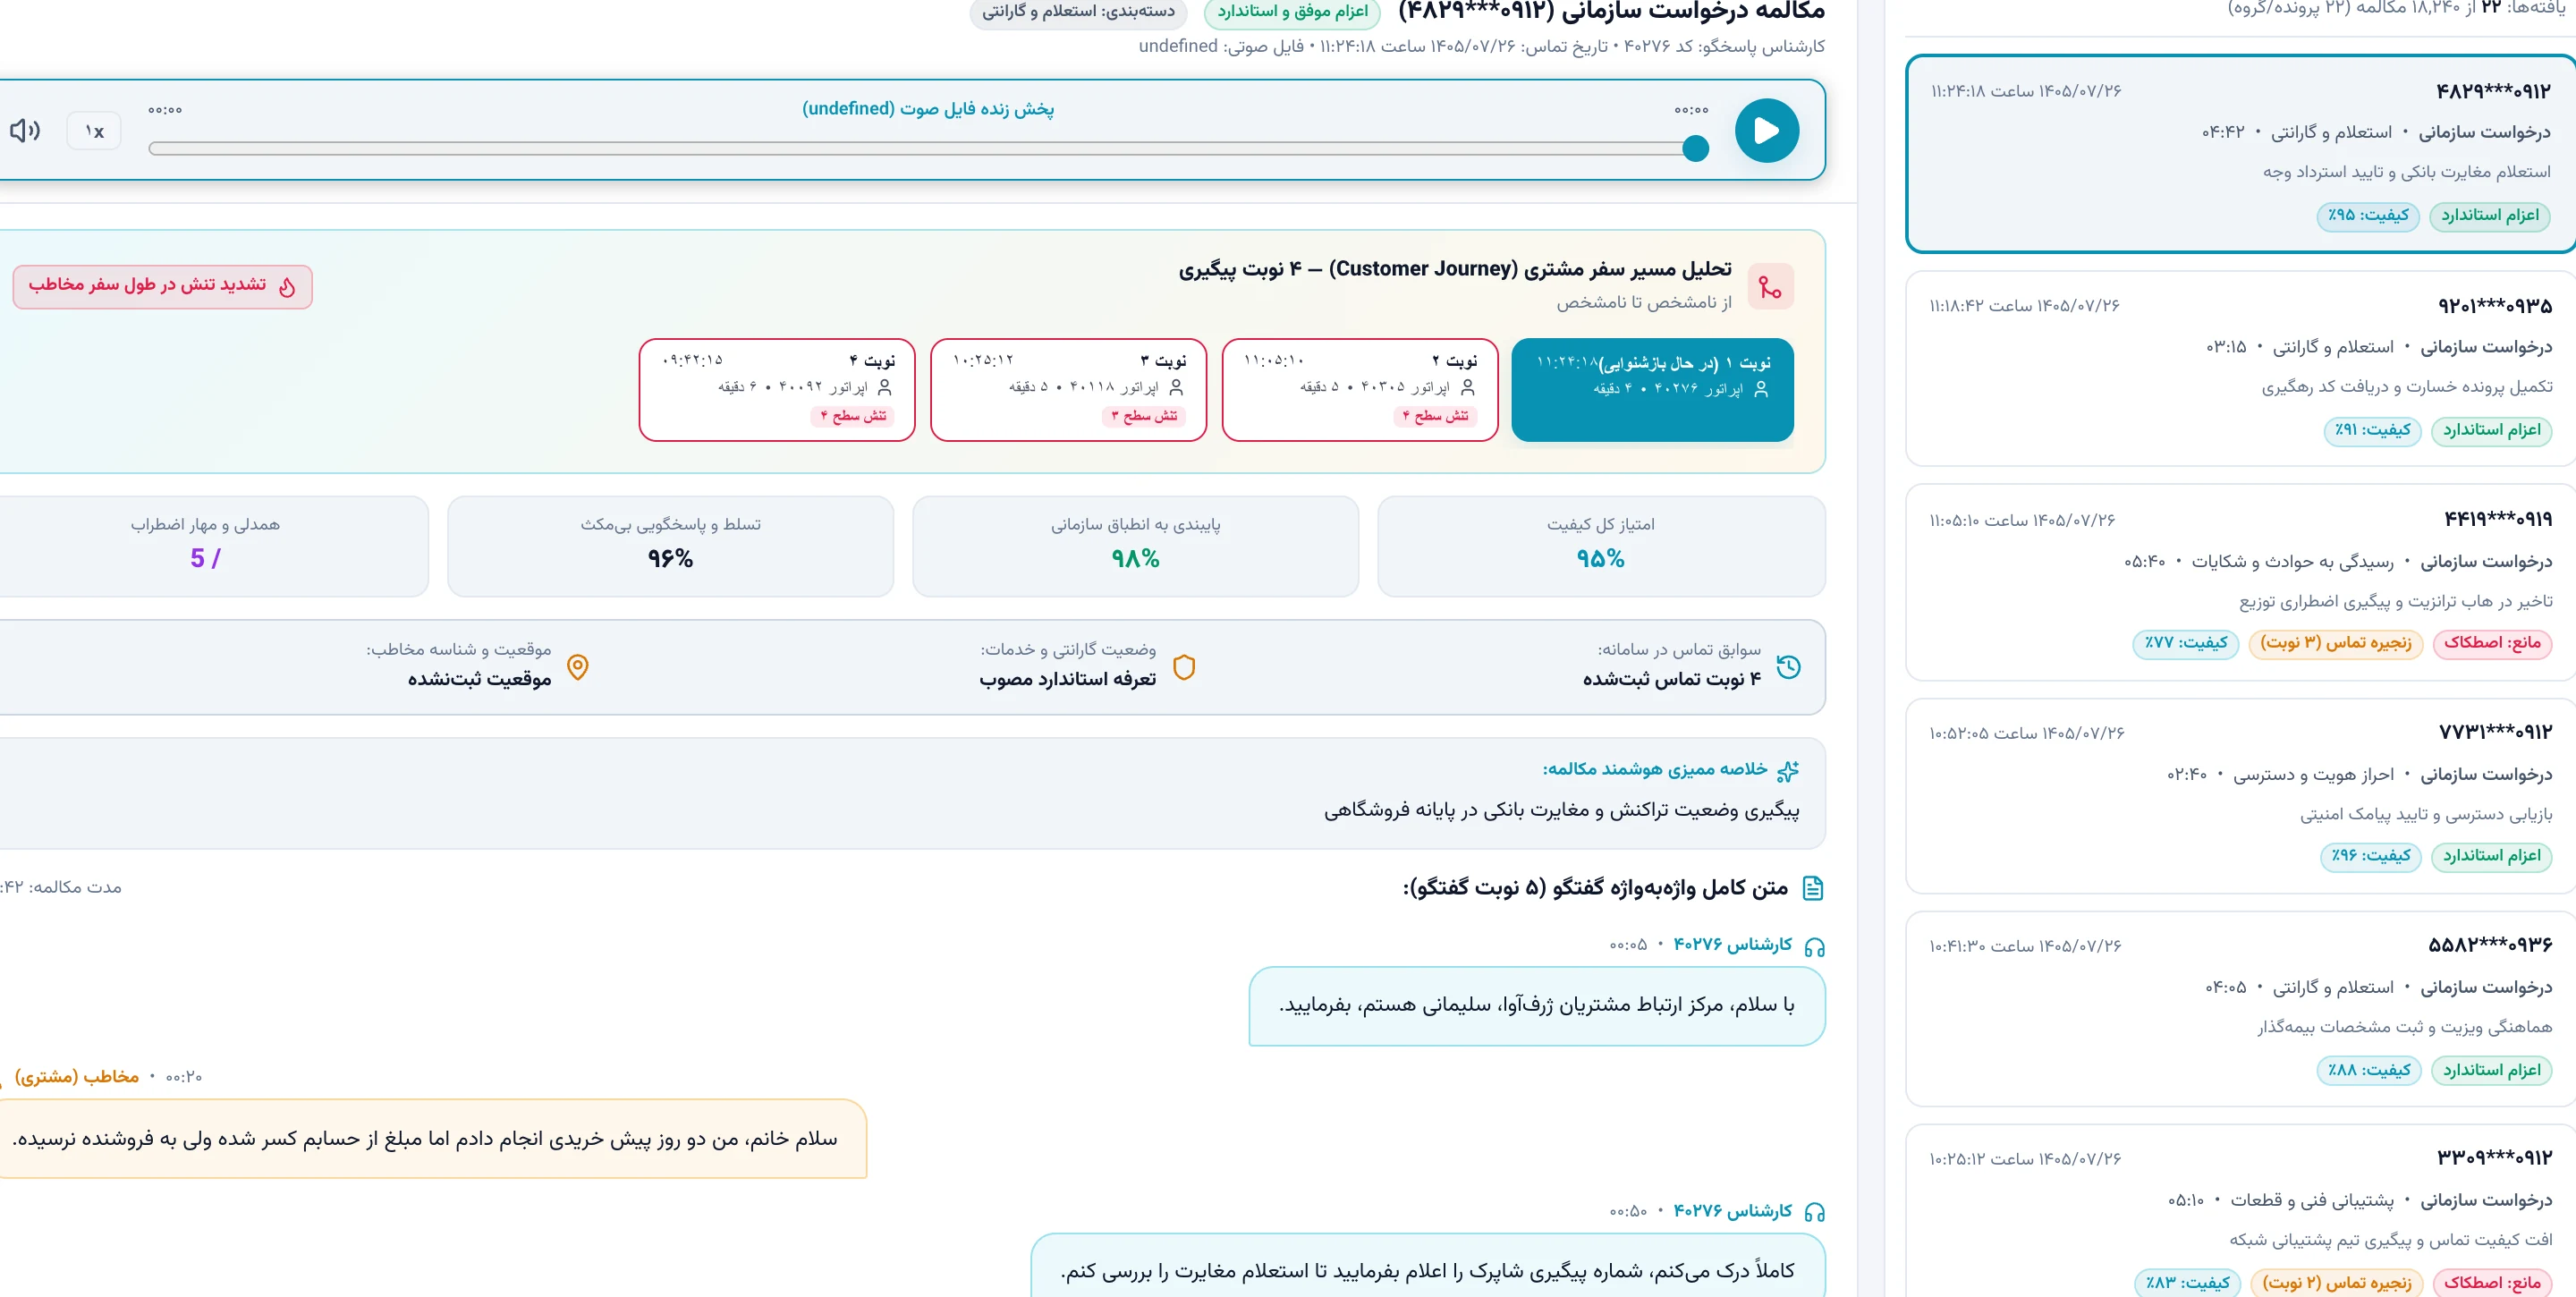
Task: Open call card 0912***4829 in the list
Action: point(2240,153)
